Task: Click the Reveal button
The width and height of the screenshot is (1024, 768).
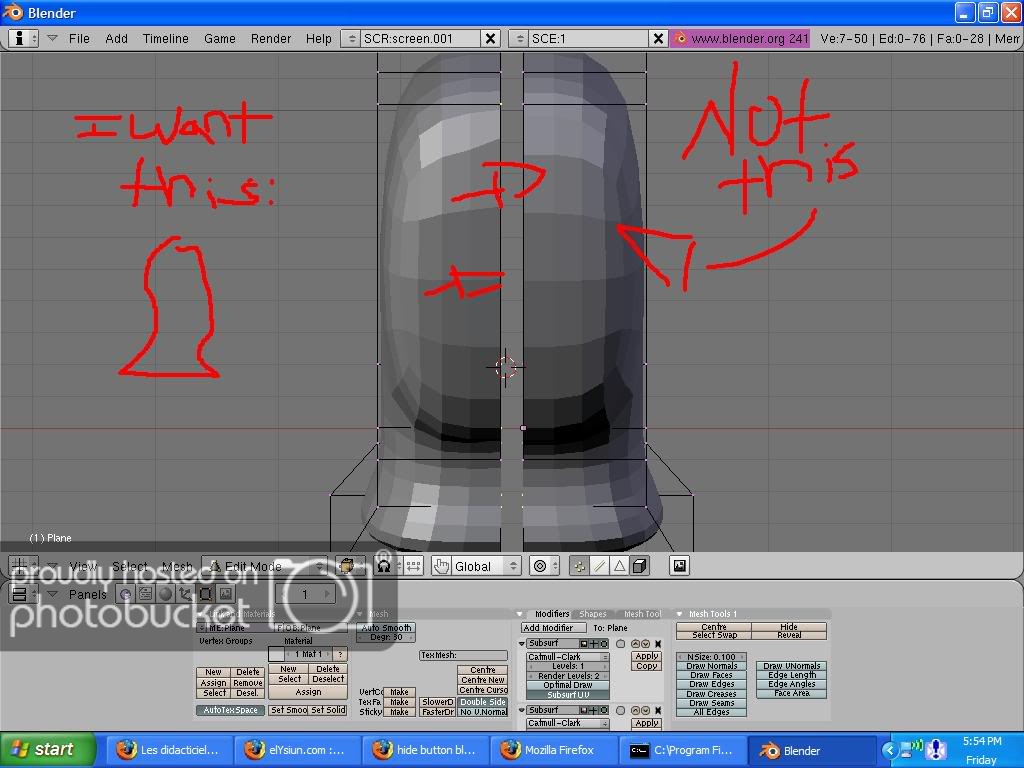Action: (x=789, y=635)
